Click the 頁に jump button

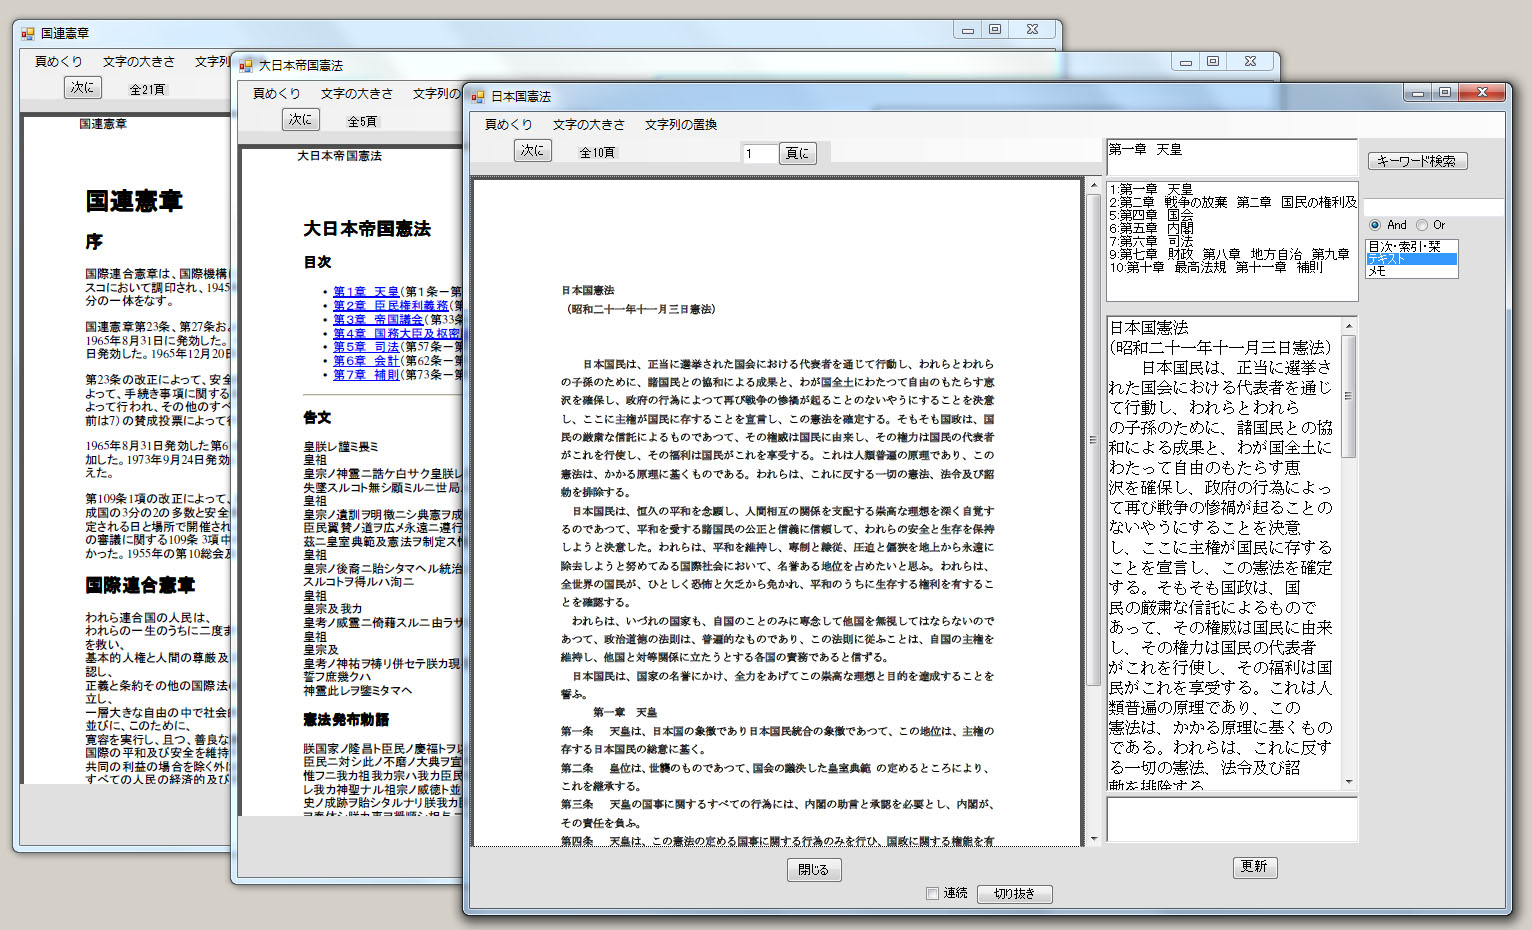pyautogui.click(x=797, y=153)
